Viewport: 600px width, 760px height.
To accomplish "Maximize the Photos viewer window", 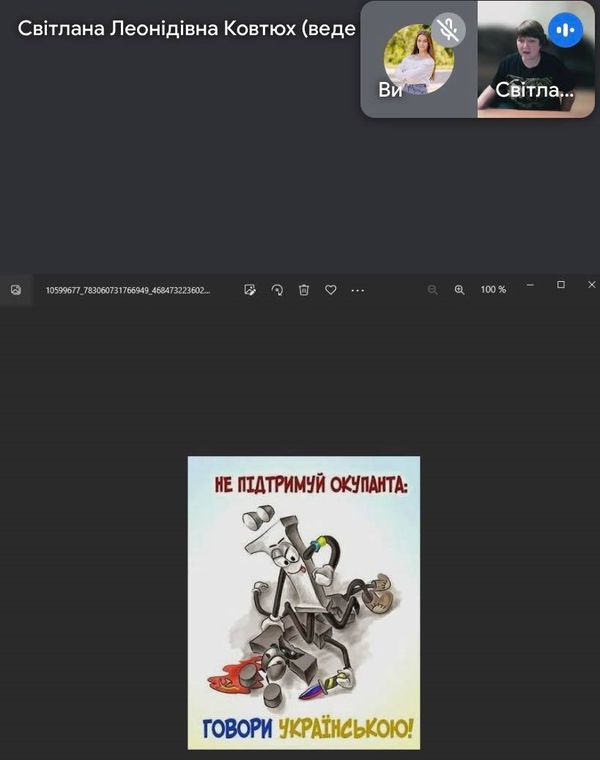I will click(561, 285).
